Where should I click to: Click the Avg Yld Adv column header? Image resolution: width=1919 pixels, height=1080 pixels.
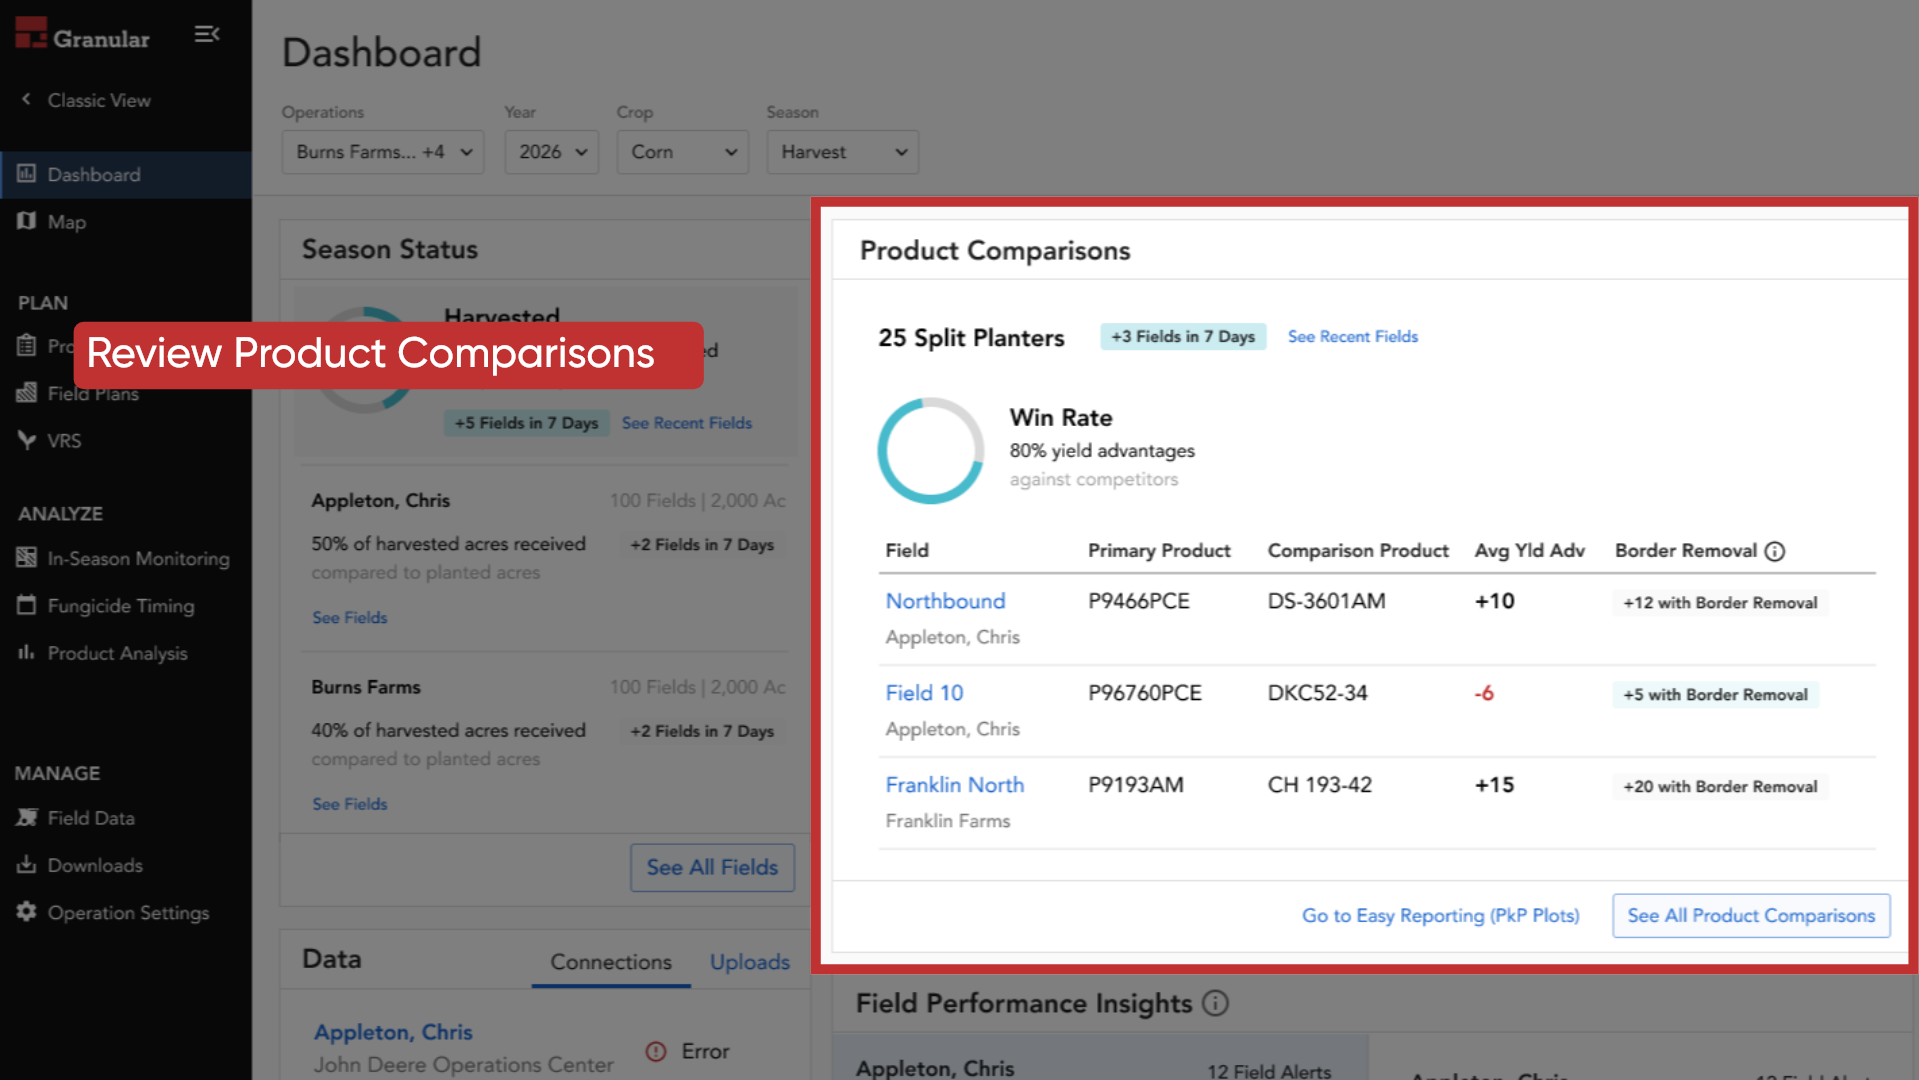click(1529, 551)
